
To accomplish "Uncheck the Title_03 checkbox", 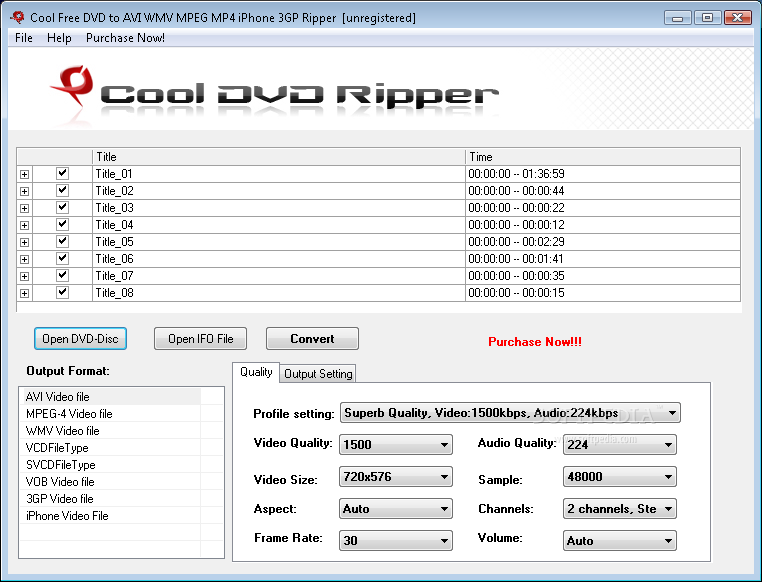I will pos(62,207).
